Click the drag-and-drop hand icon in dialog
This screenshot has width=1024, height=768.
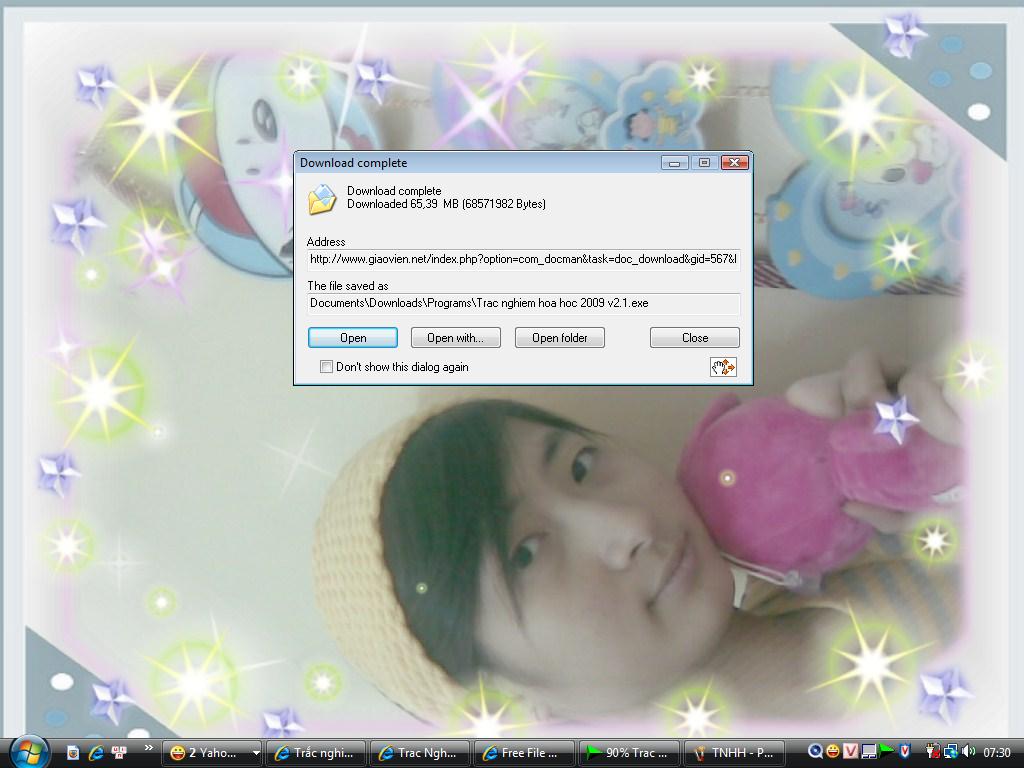[723, 367]
